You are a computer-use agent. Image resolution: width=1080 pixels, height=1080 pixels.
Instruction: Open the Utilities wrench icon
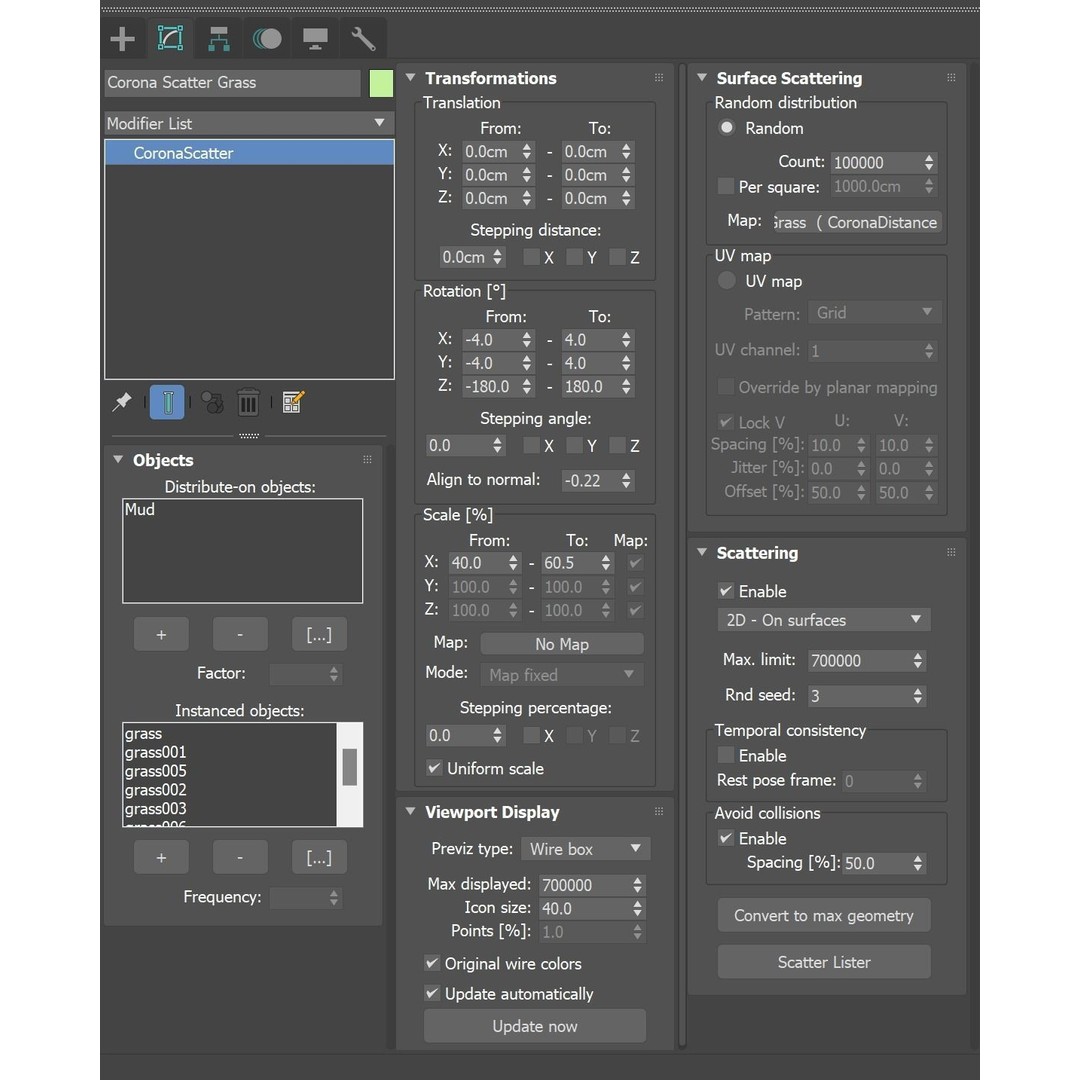click(363, 39)
